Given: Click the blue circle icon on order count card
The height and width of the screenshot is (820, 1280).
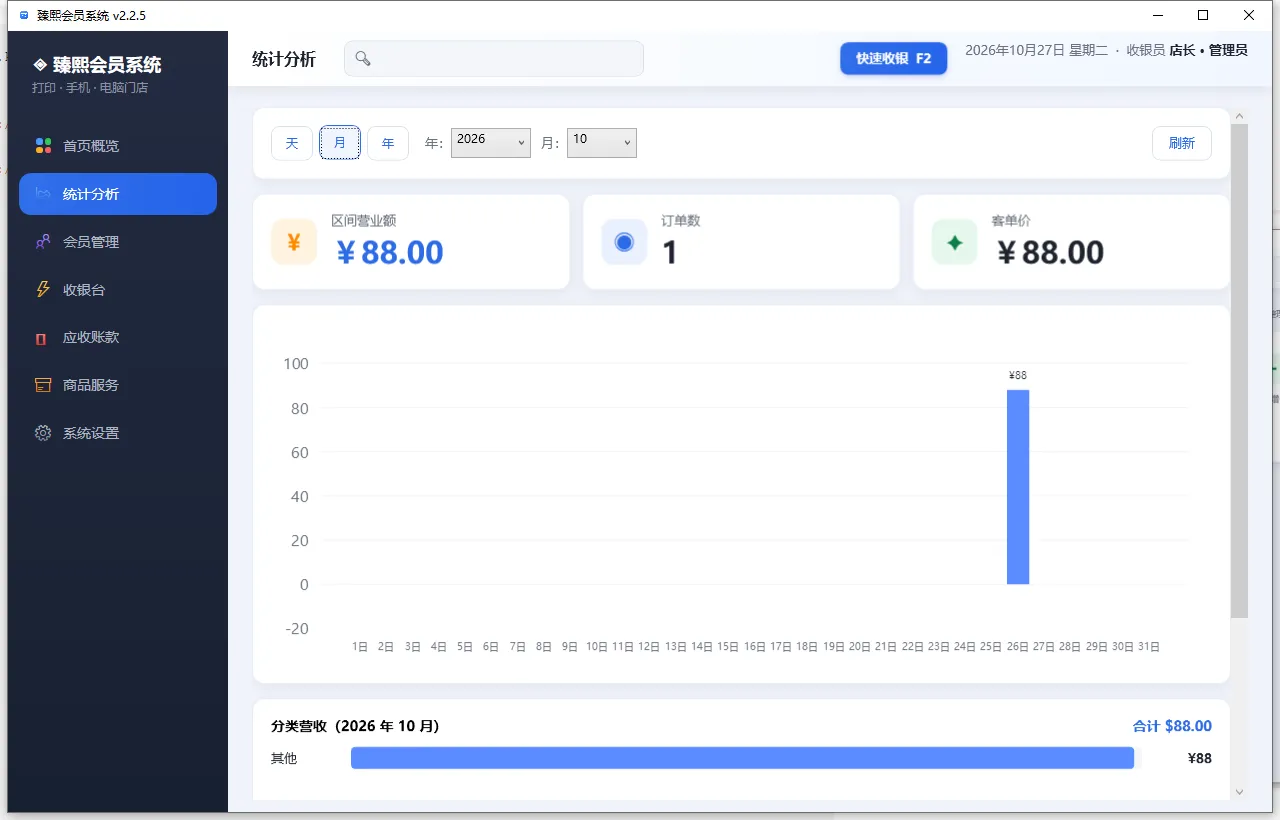Looking at the screenshot, I should point(624,242).
